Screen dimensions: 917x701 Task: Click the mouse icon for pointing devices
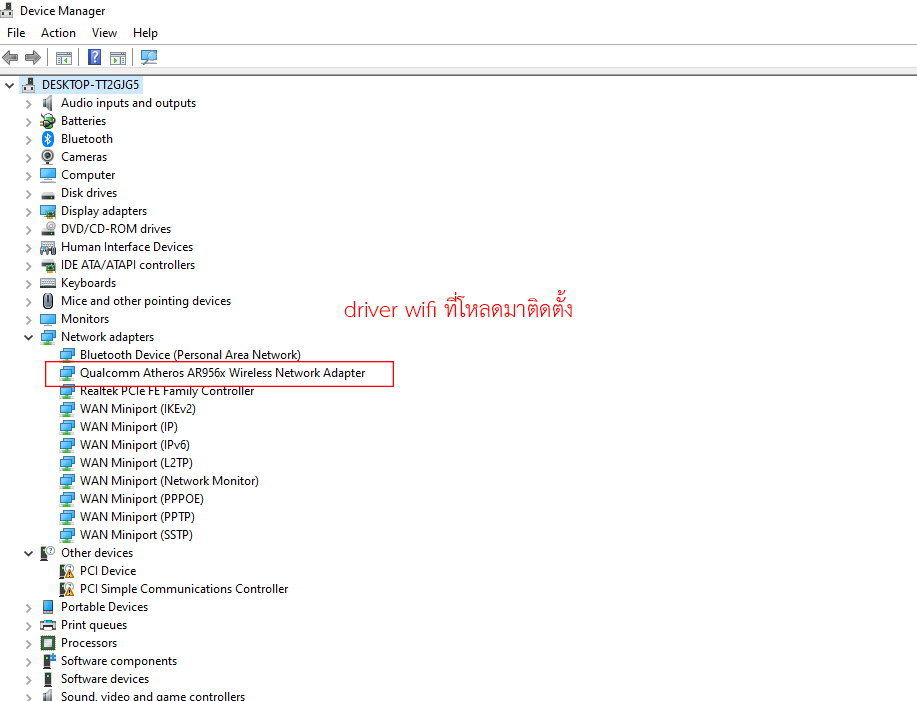coord(48,301)
